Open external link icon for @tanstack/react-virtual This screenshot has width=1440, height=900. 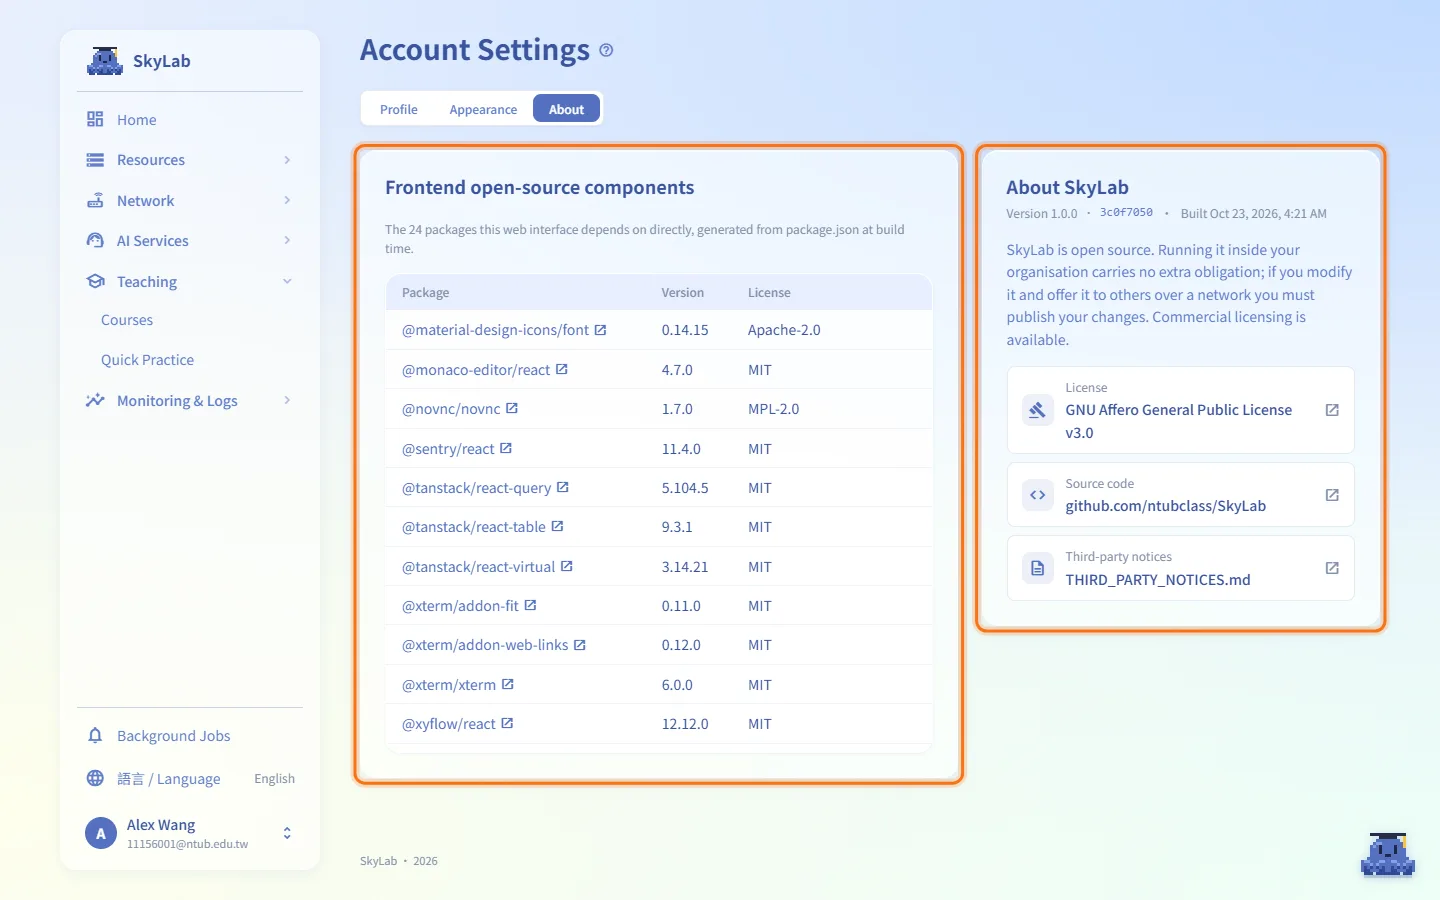coord(567,566)
